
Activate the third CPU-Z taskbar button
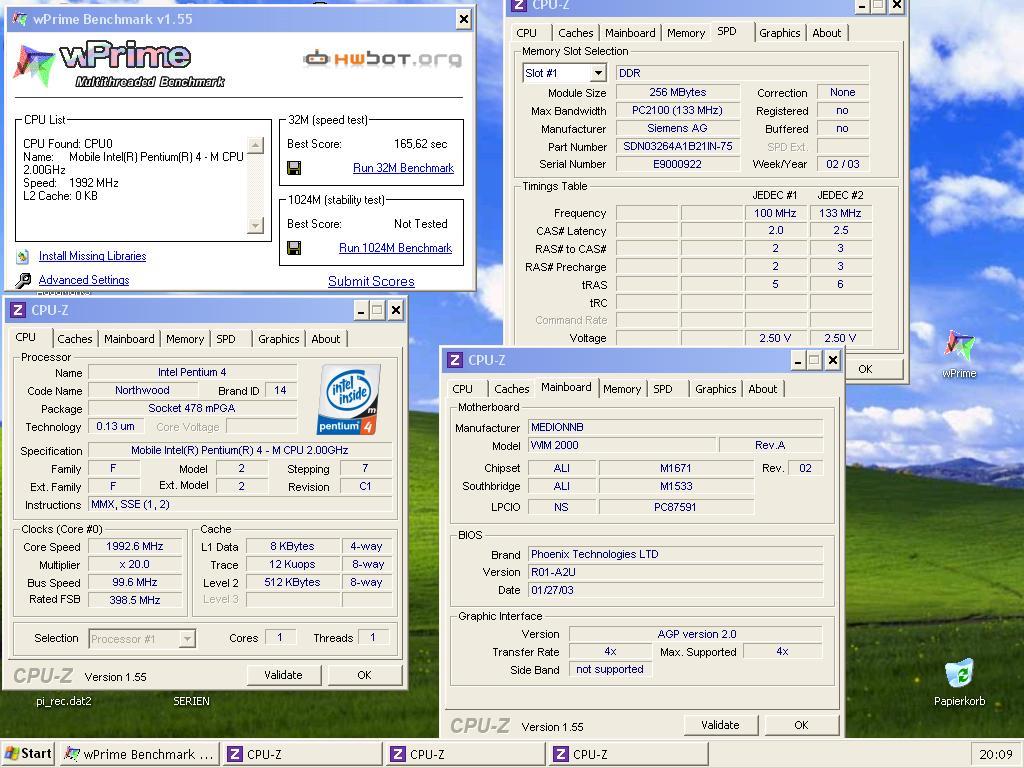coord(629,754)
